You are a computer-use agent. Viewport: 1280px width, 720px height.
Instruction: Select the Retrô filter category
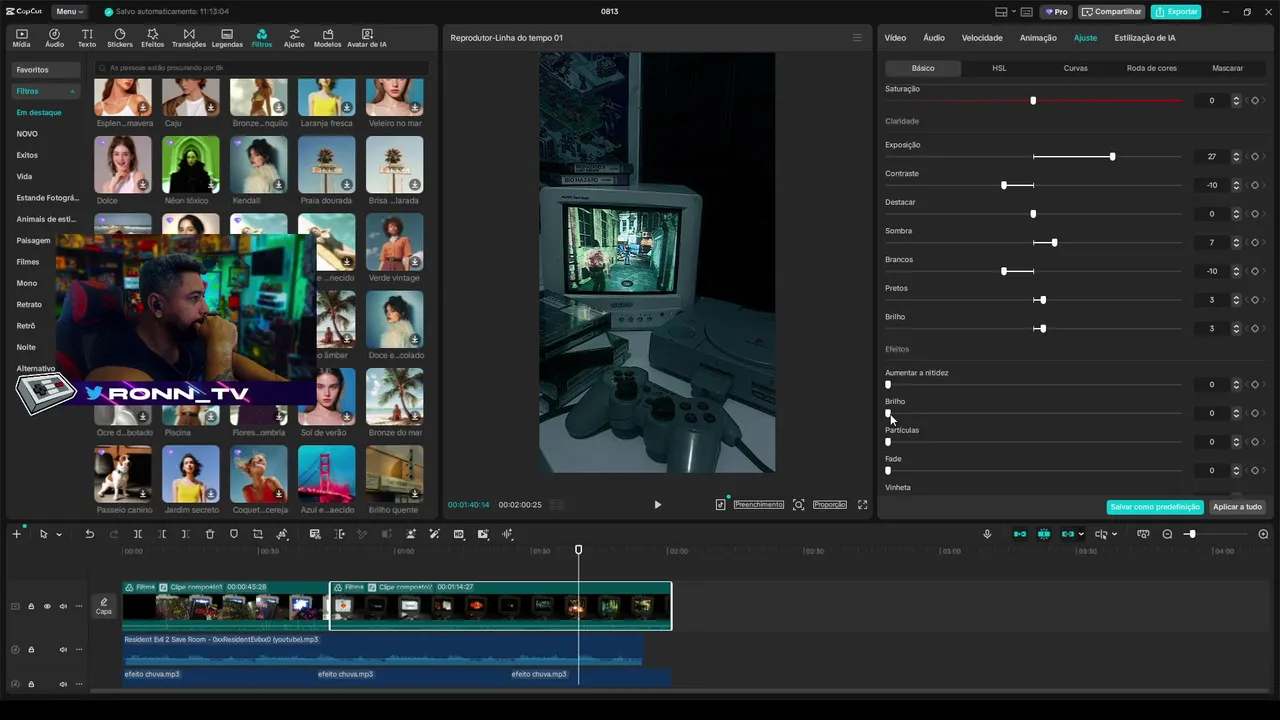[26, 326]
